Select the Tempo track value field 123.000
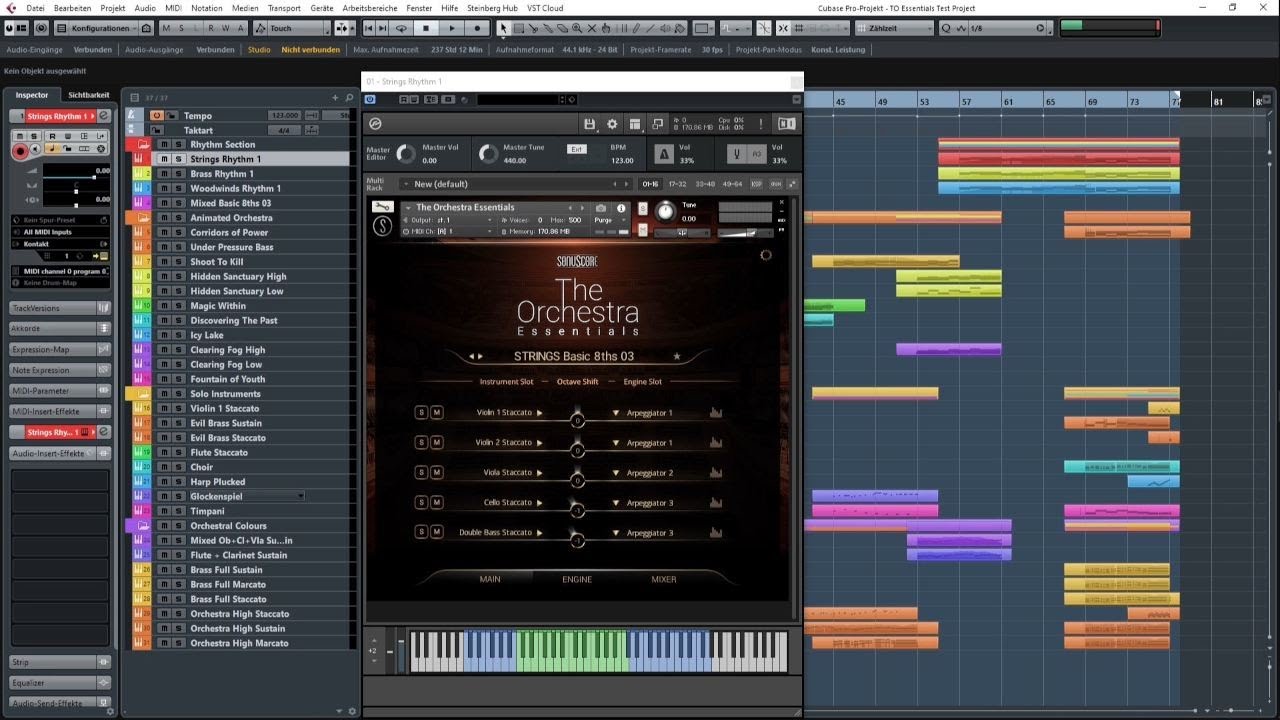The image size is (1280, 720). tap(284, 116)
